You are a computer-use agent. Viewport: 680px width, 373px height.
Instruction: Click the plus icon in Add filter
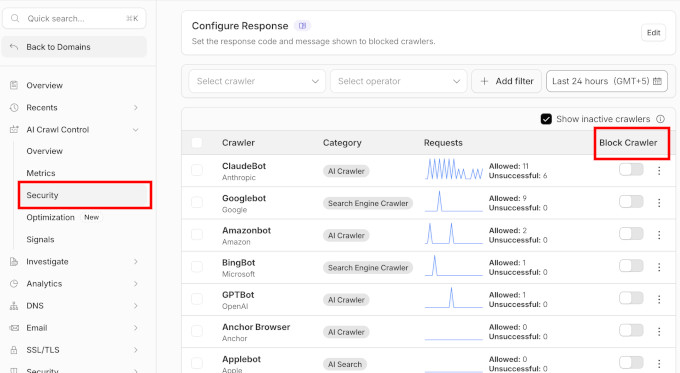tap(484, 81)
